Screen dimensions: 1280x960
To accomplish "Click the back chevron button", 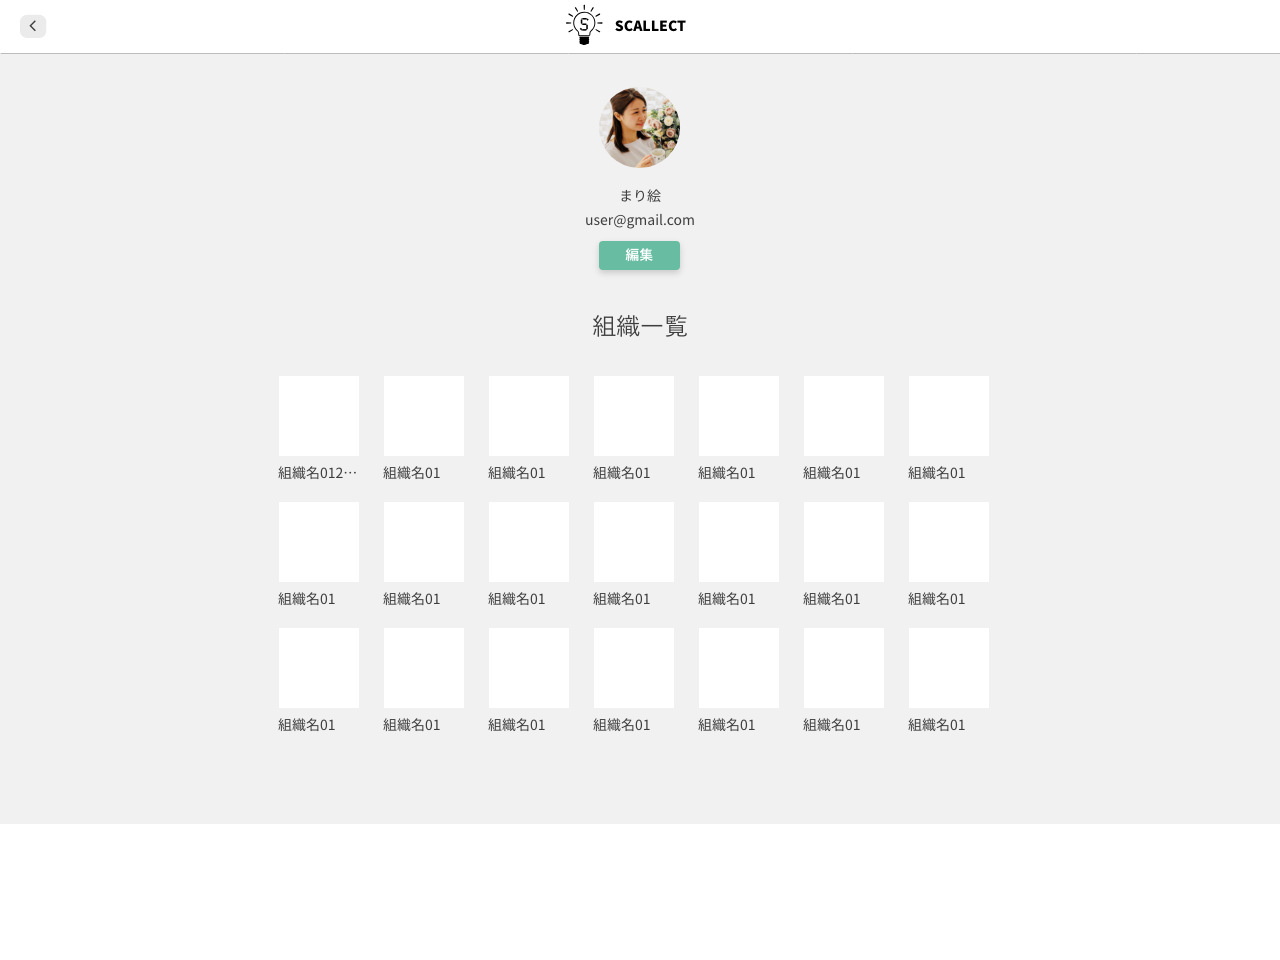I will [x=33, y=26].
